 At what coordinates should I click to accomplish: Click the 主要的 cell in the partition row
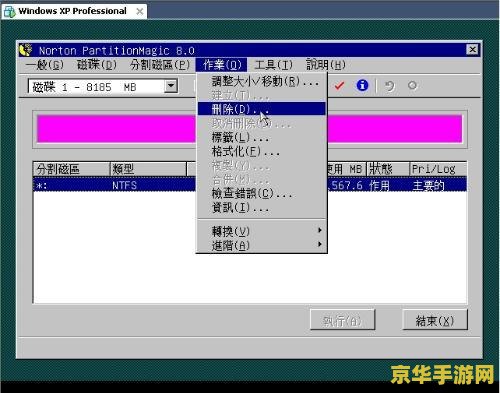click(428, 185)
